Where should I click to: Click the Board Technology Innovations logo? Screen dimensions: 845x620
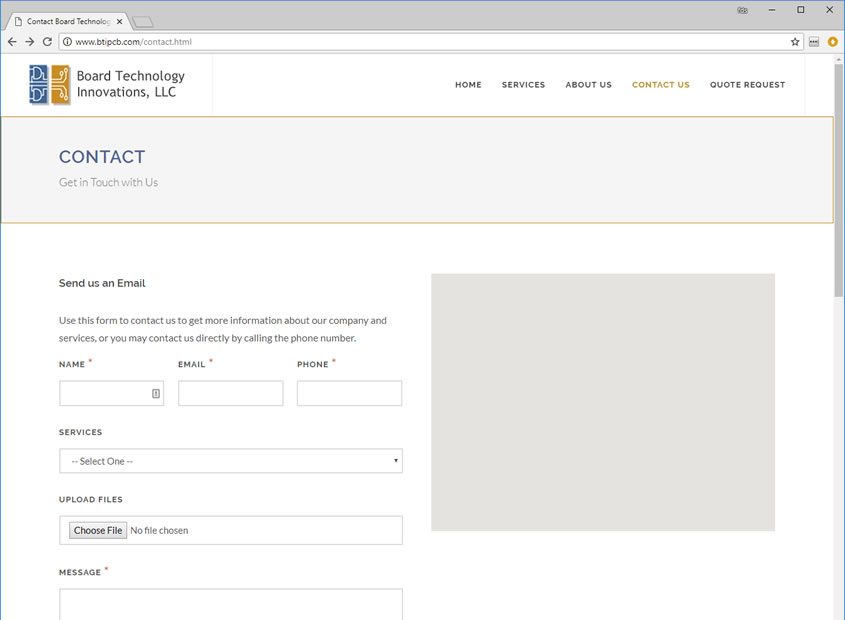[107, 84]
